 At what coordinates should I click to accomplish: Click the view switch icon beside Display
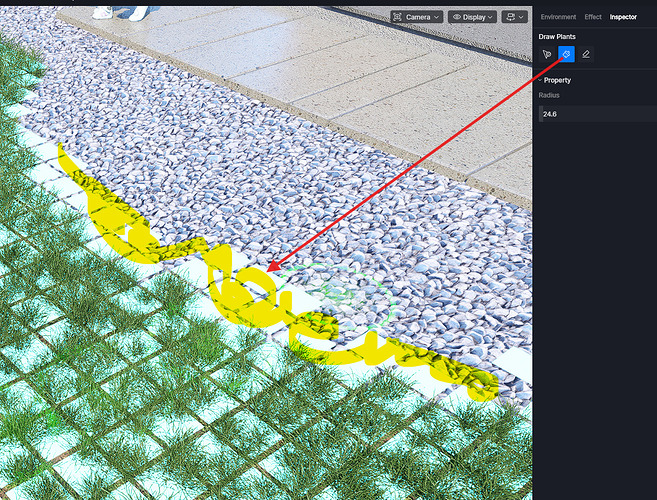[x=511, y=17]
